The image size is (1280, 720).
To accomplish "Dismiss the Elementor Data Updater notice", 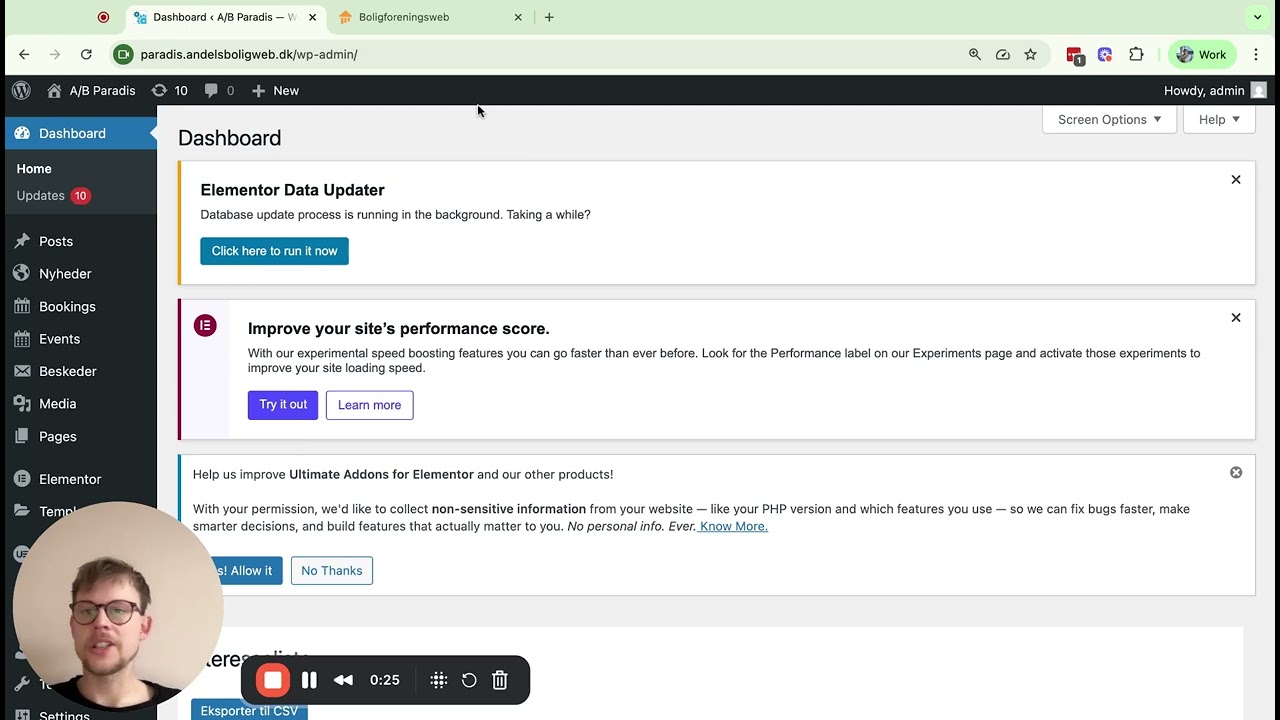I will [x=1236, y=180].
